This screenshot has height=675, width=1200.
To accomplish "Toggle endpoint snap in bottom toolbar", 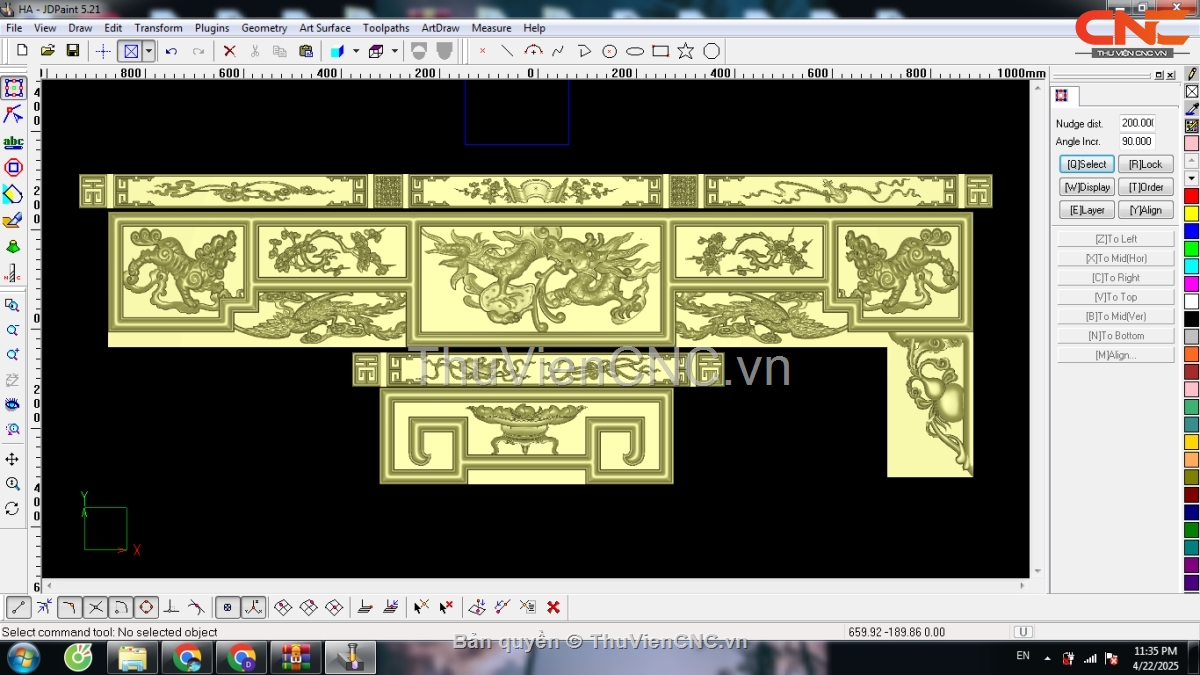I will [19, 607].
